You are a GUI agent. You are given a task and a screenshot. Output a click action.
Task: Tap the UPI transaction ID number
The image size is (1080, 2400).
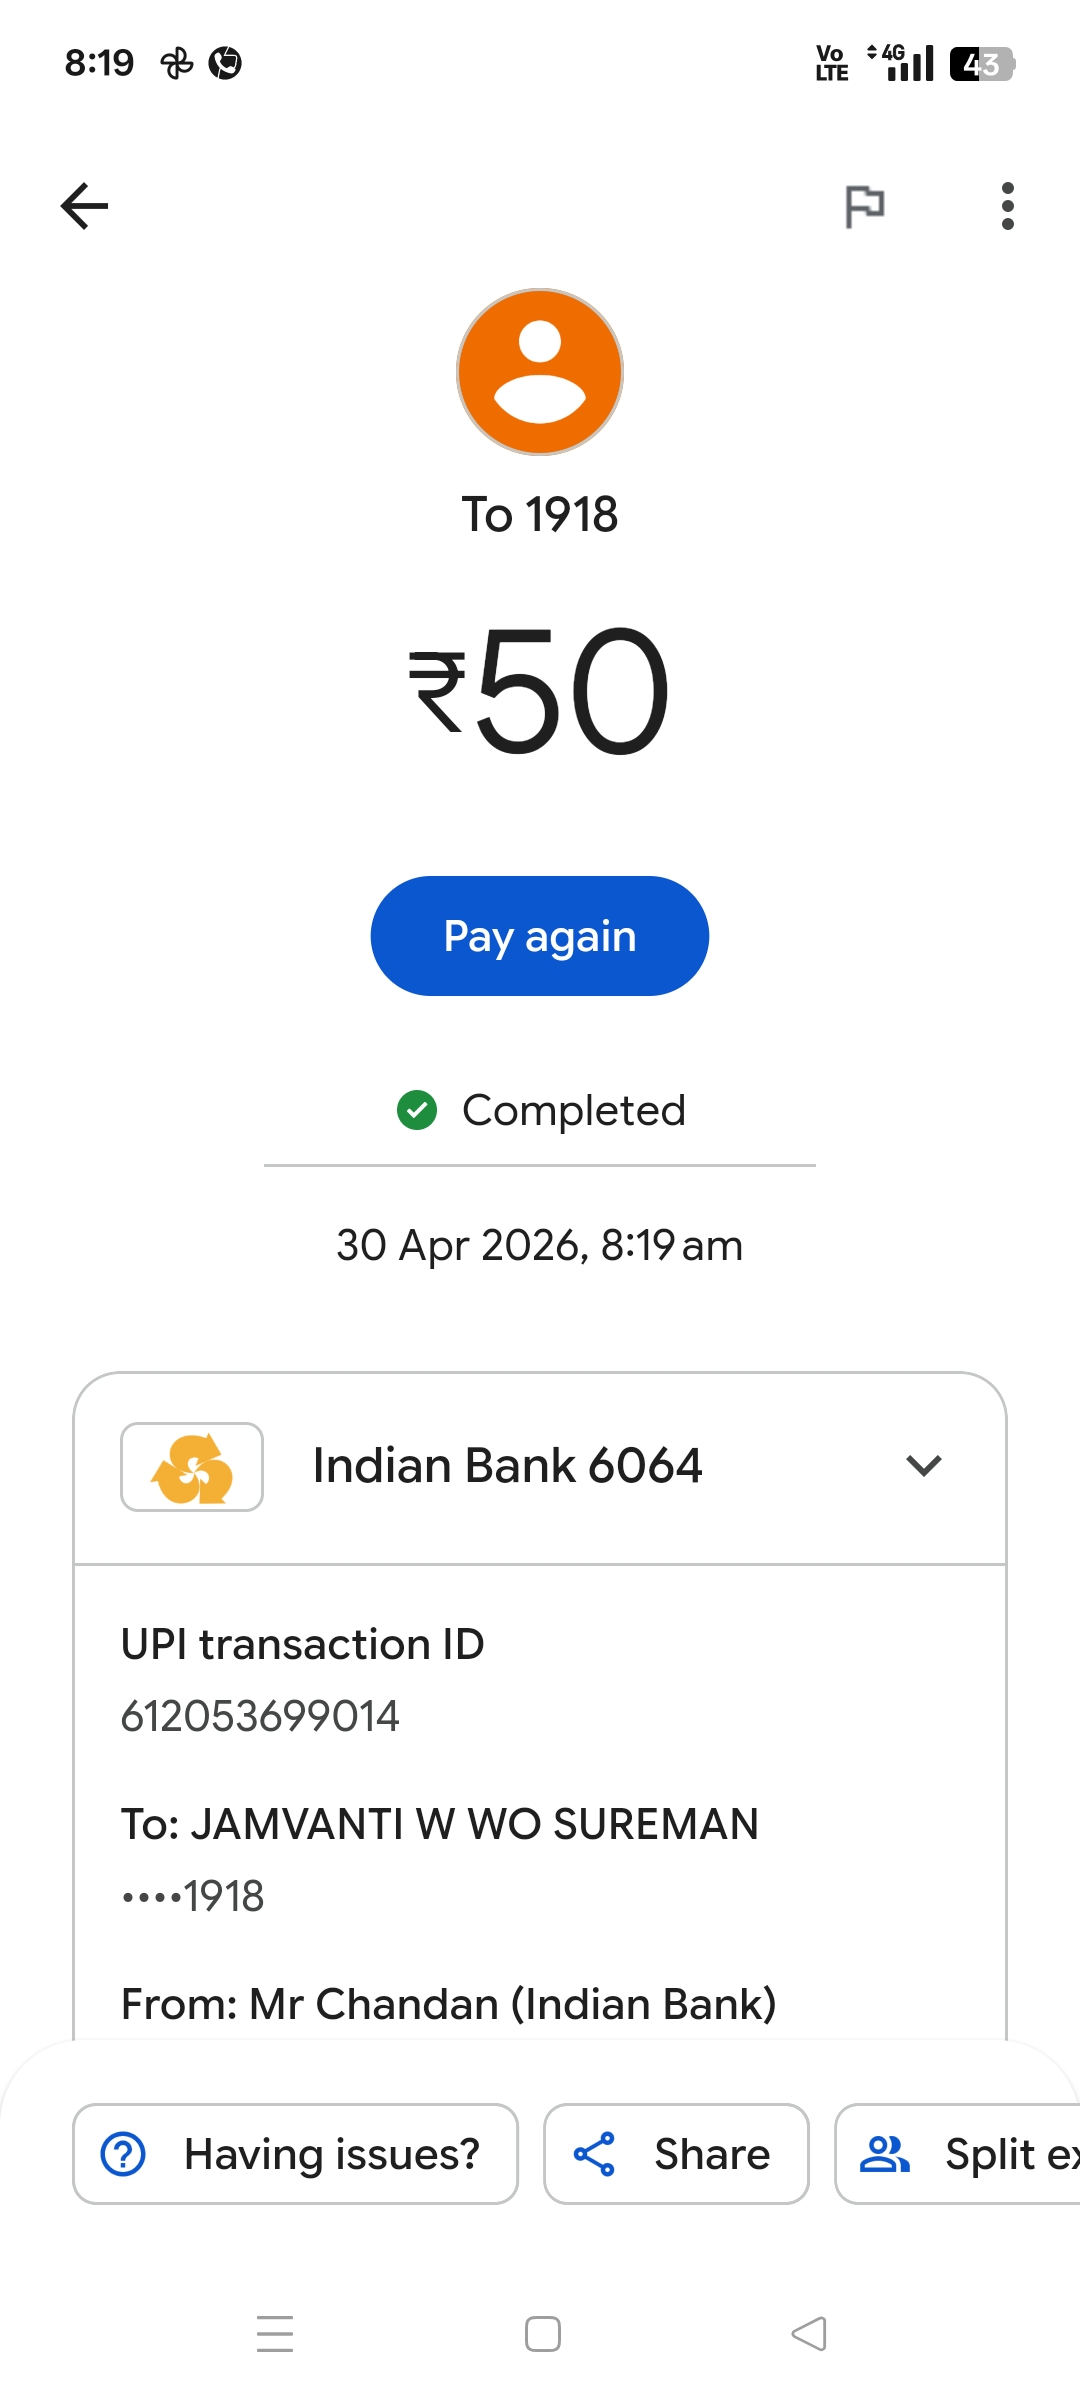[x=260, y=1716]
